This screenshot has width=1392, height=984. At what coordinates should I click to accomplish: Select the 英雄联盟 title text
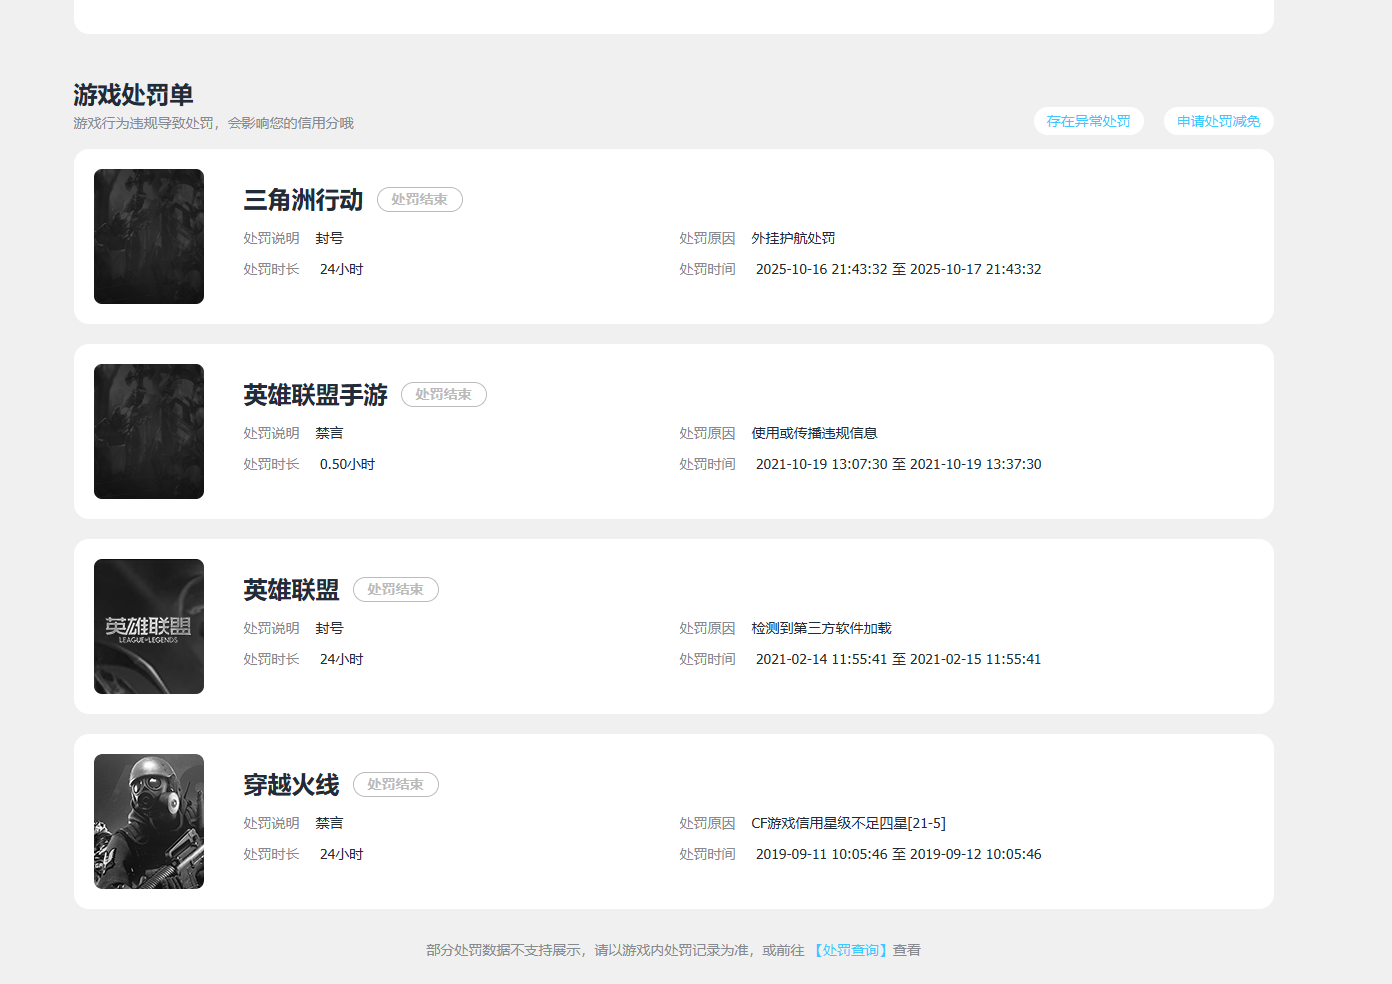point(291,590)
